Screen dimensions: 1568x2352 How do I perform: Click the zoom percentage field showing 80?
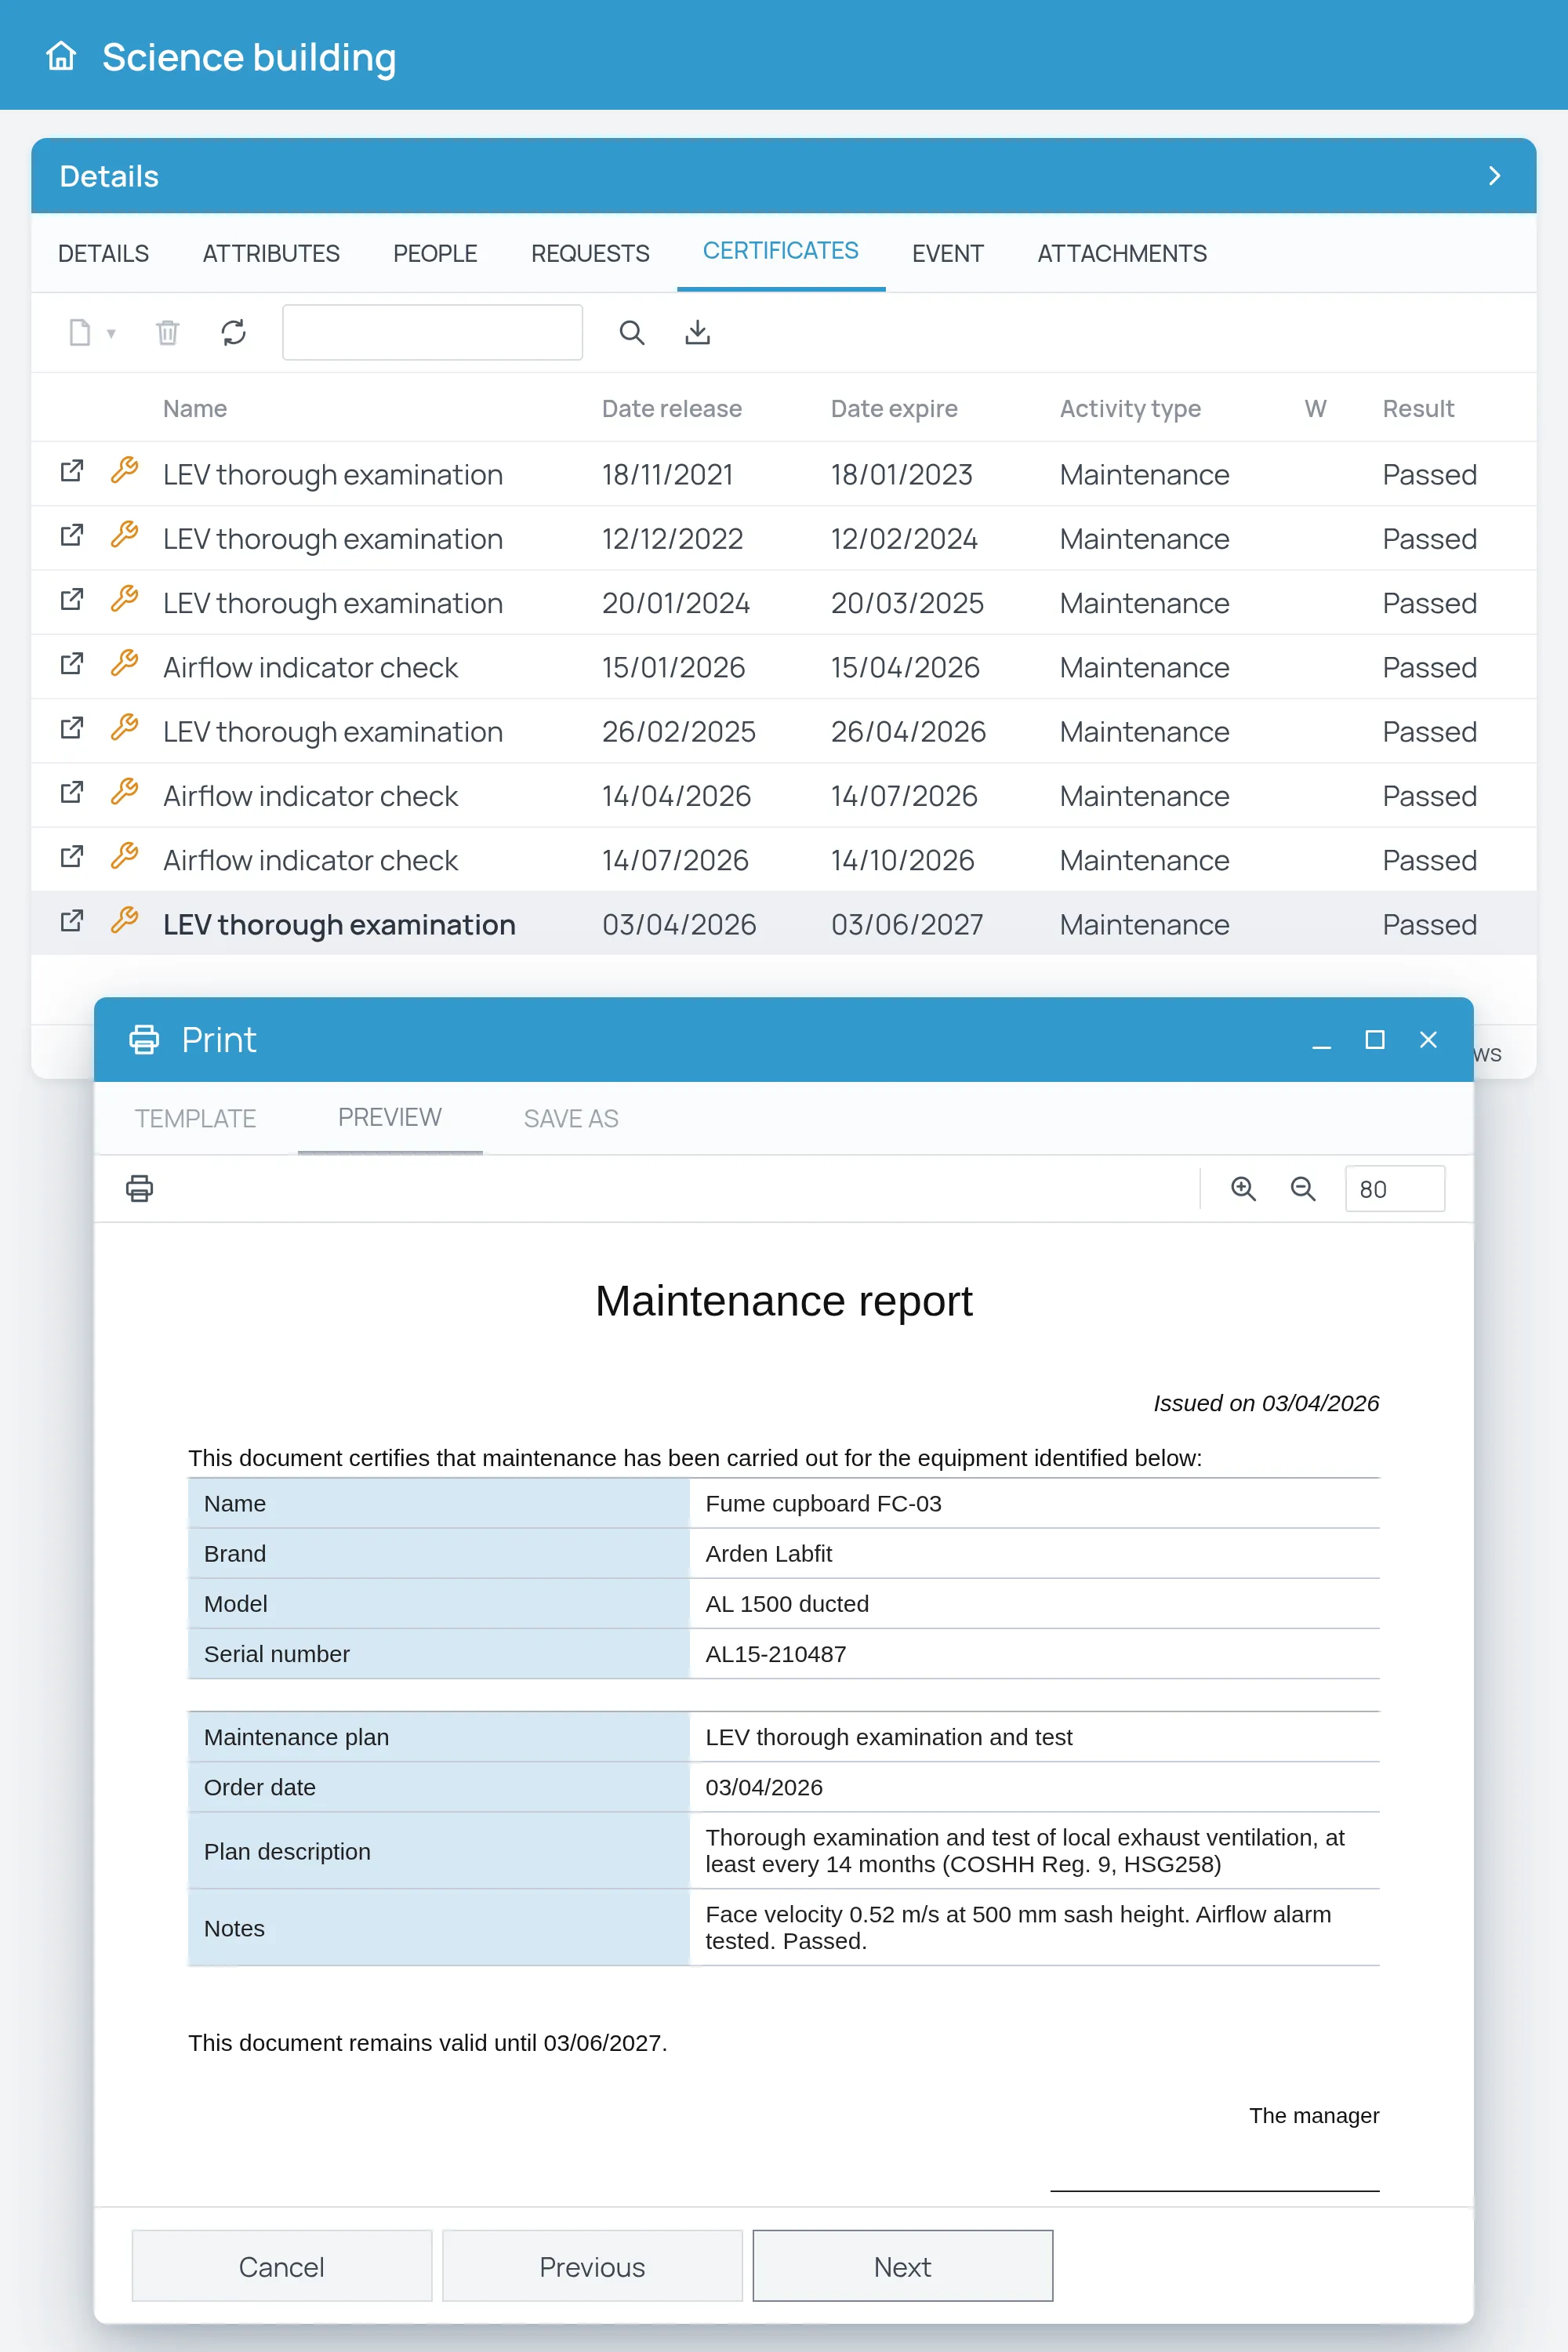pos(1394,1188)
